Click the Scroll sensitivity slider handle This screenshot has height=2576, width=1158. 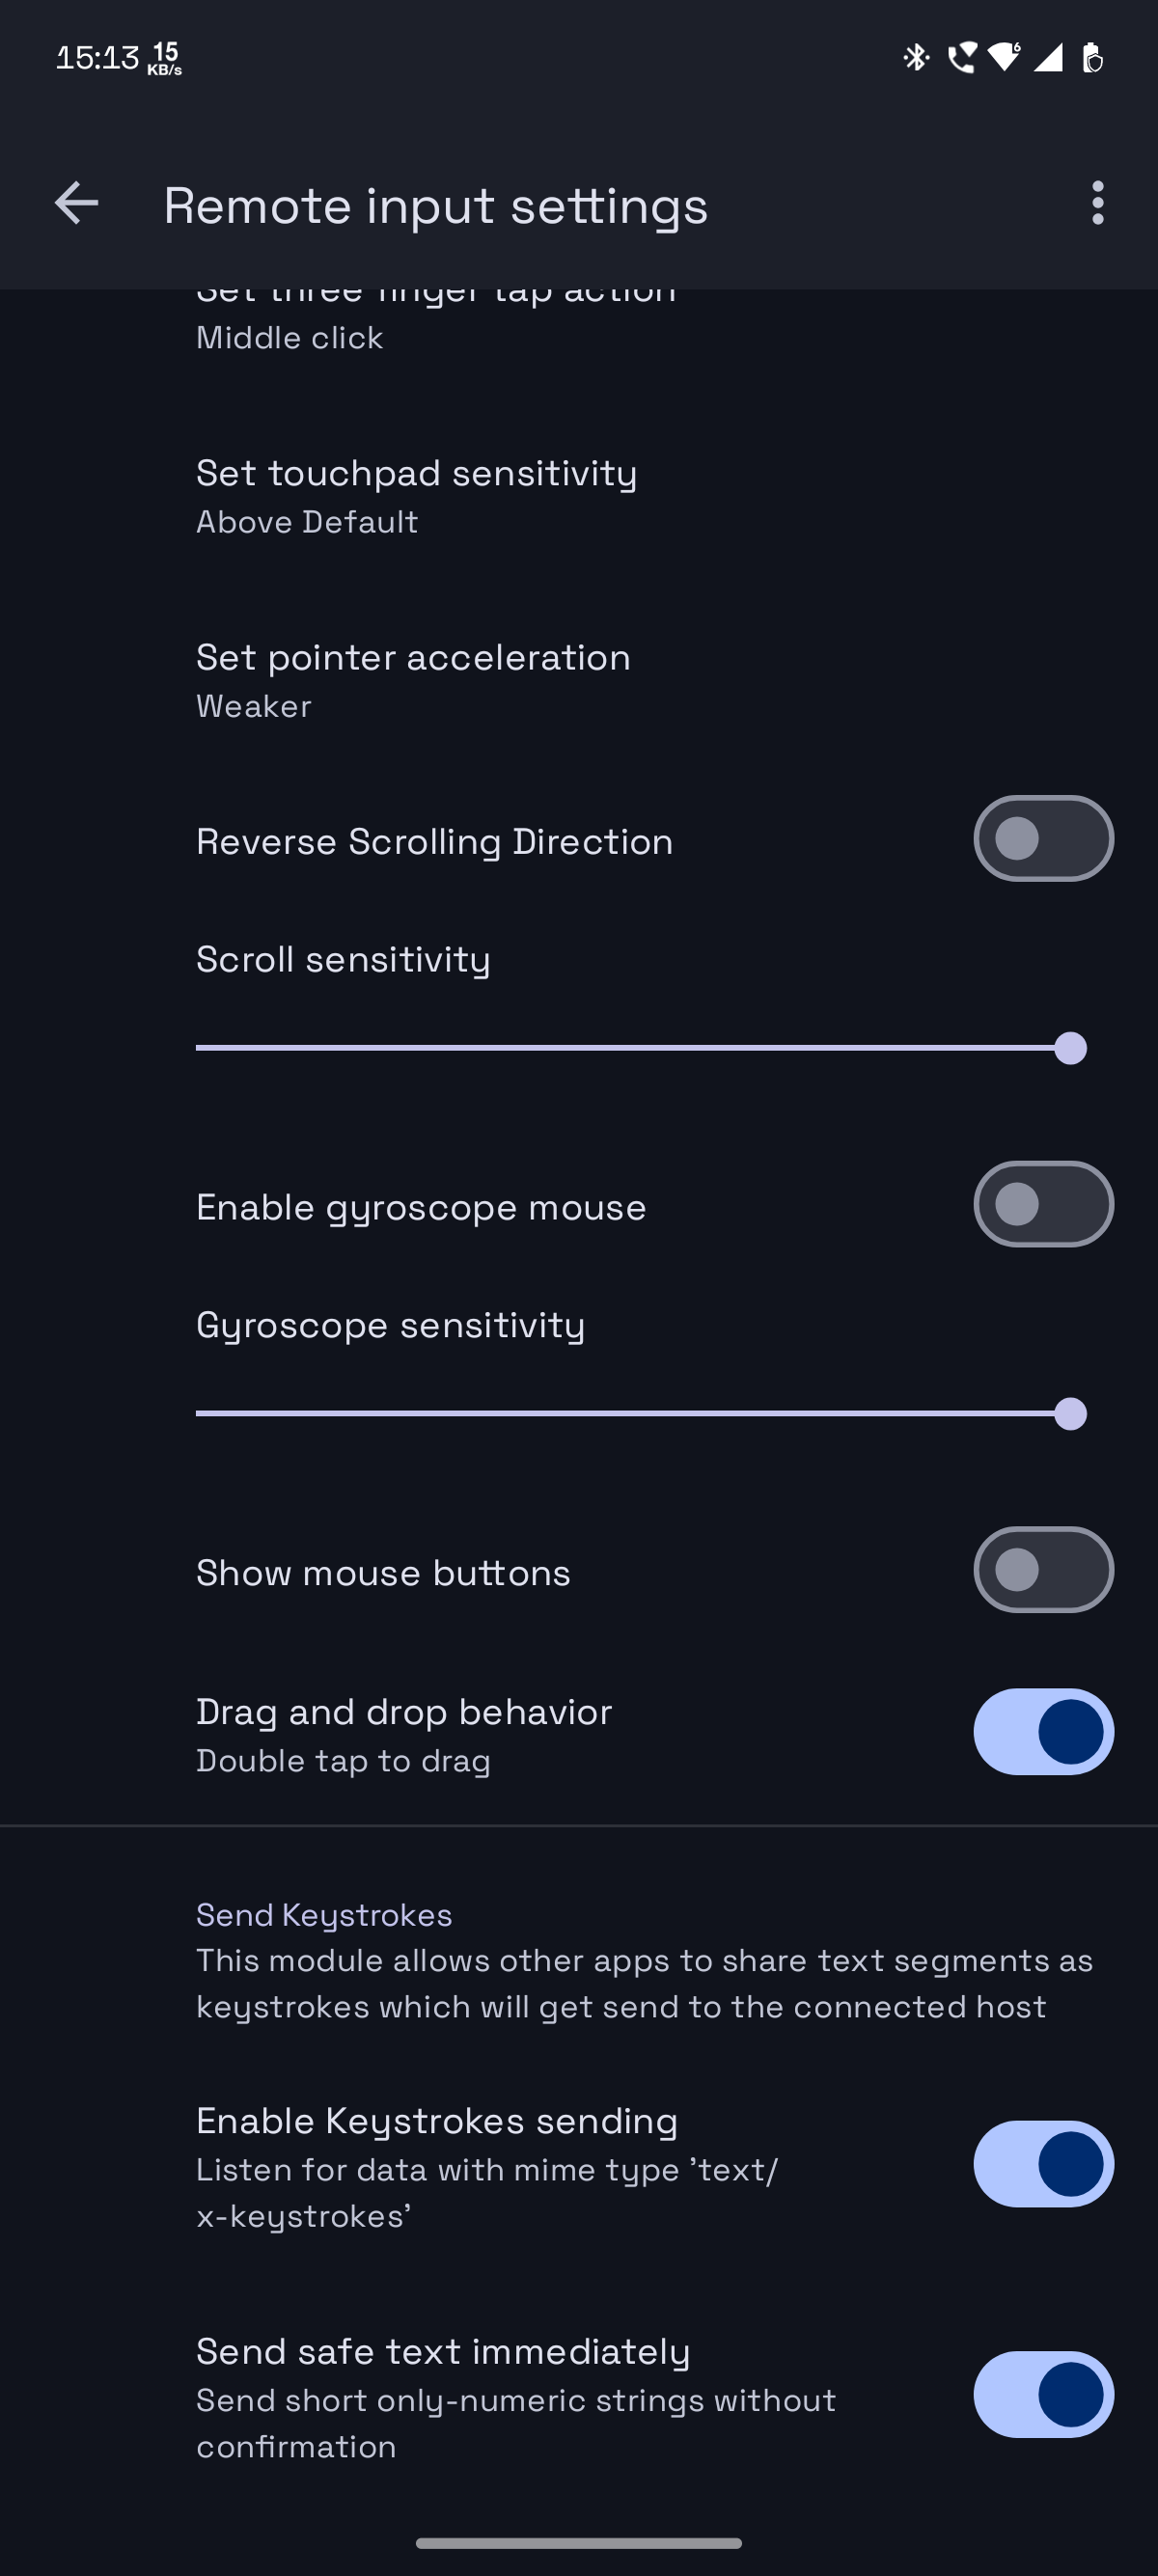pyautogui.click(x=1070, y=1049)
